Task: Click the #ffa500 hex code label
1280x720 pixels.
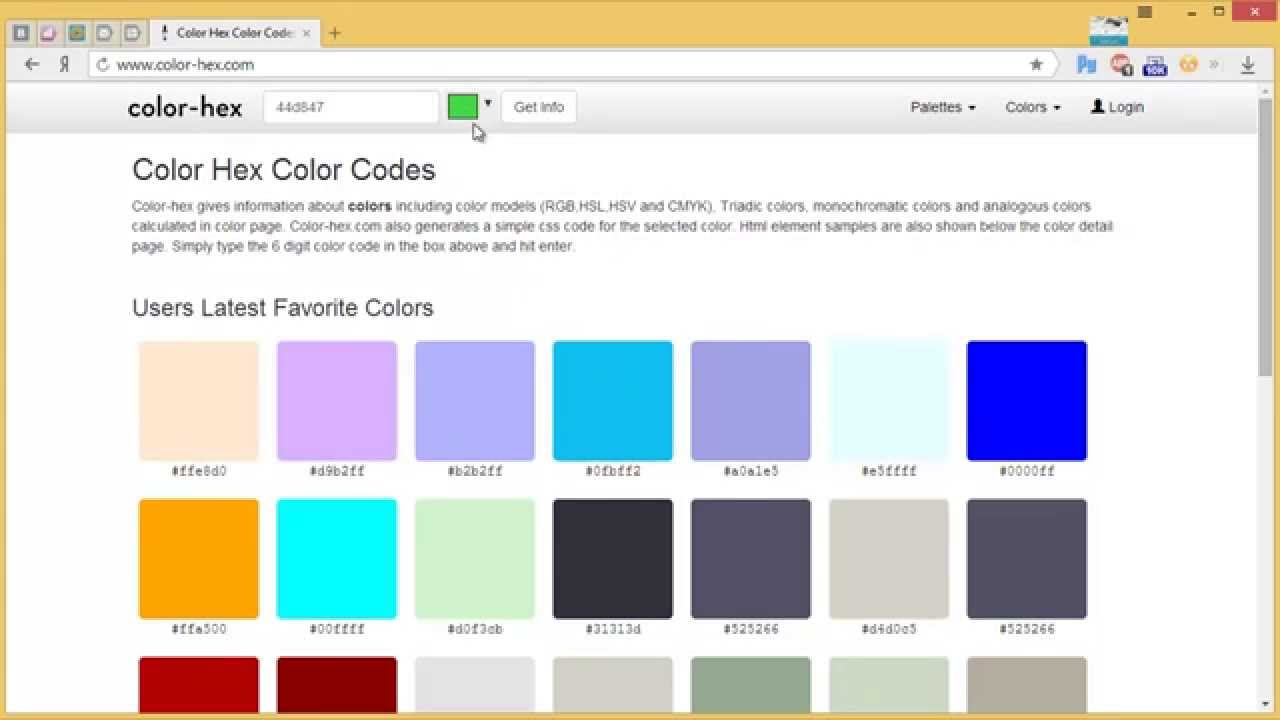Action: (199, 629)
